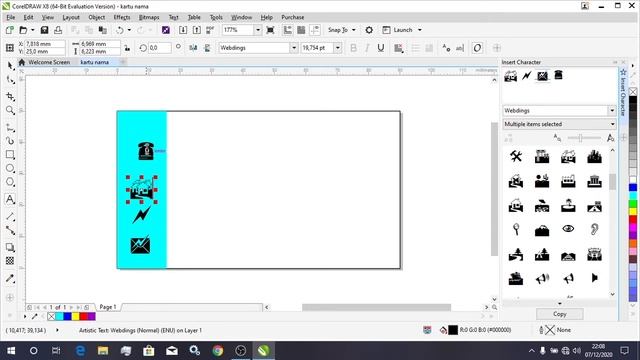This screenshot has width=640, height=360.
Task: Select the Freehand tool
Action: click(x=10, y=128)
